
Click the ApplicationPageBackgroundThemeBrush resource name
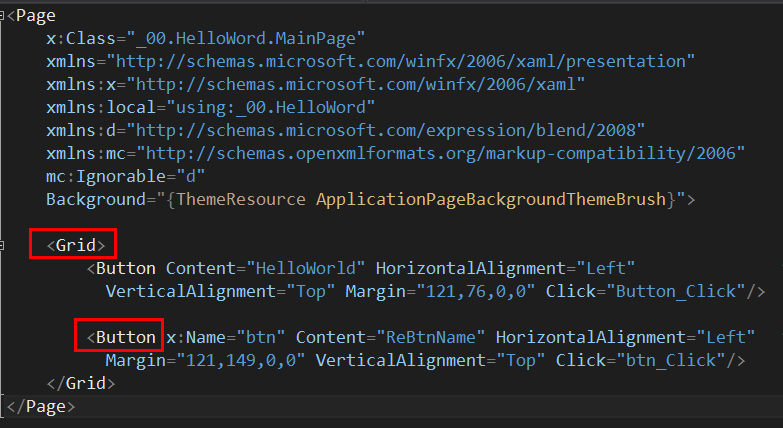pyautogui.click(x=491, y=199)
